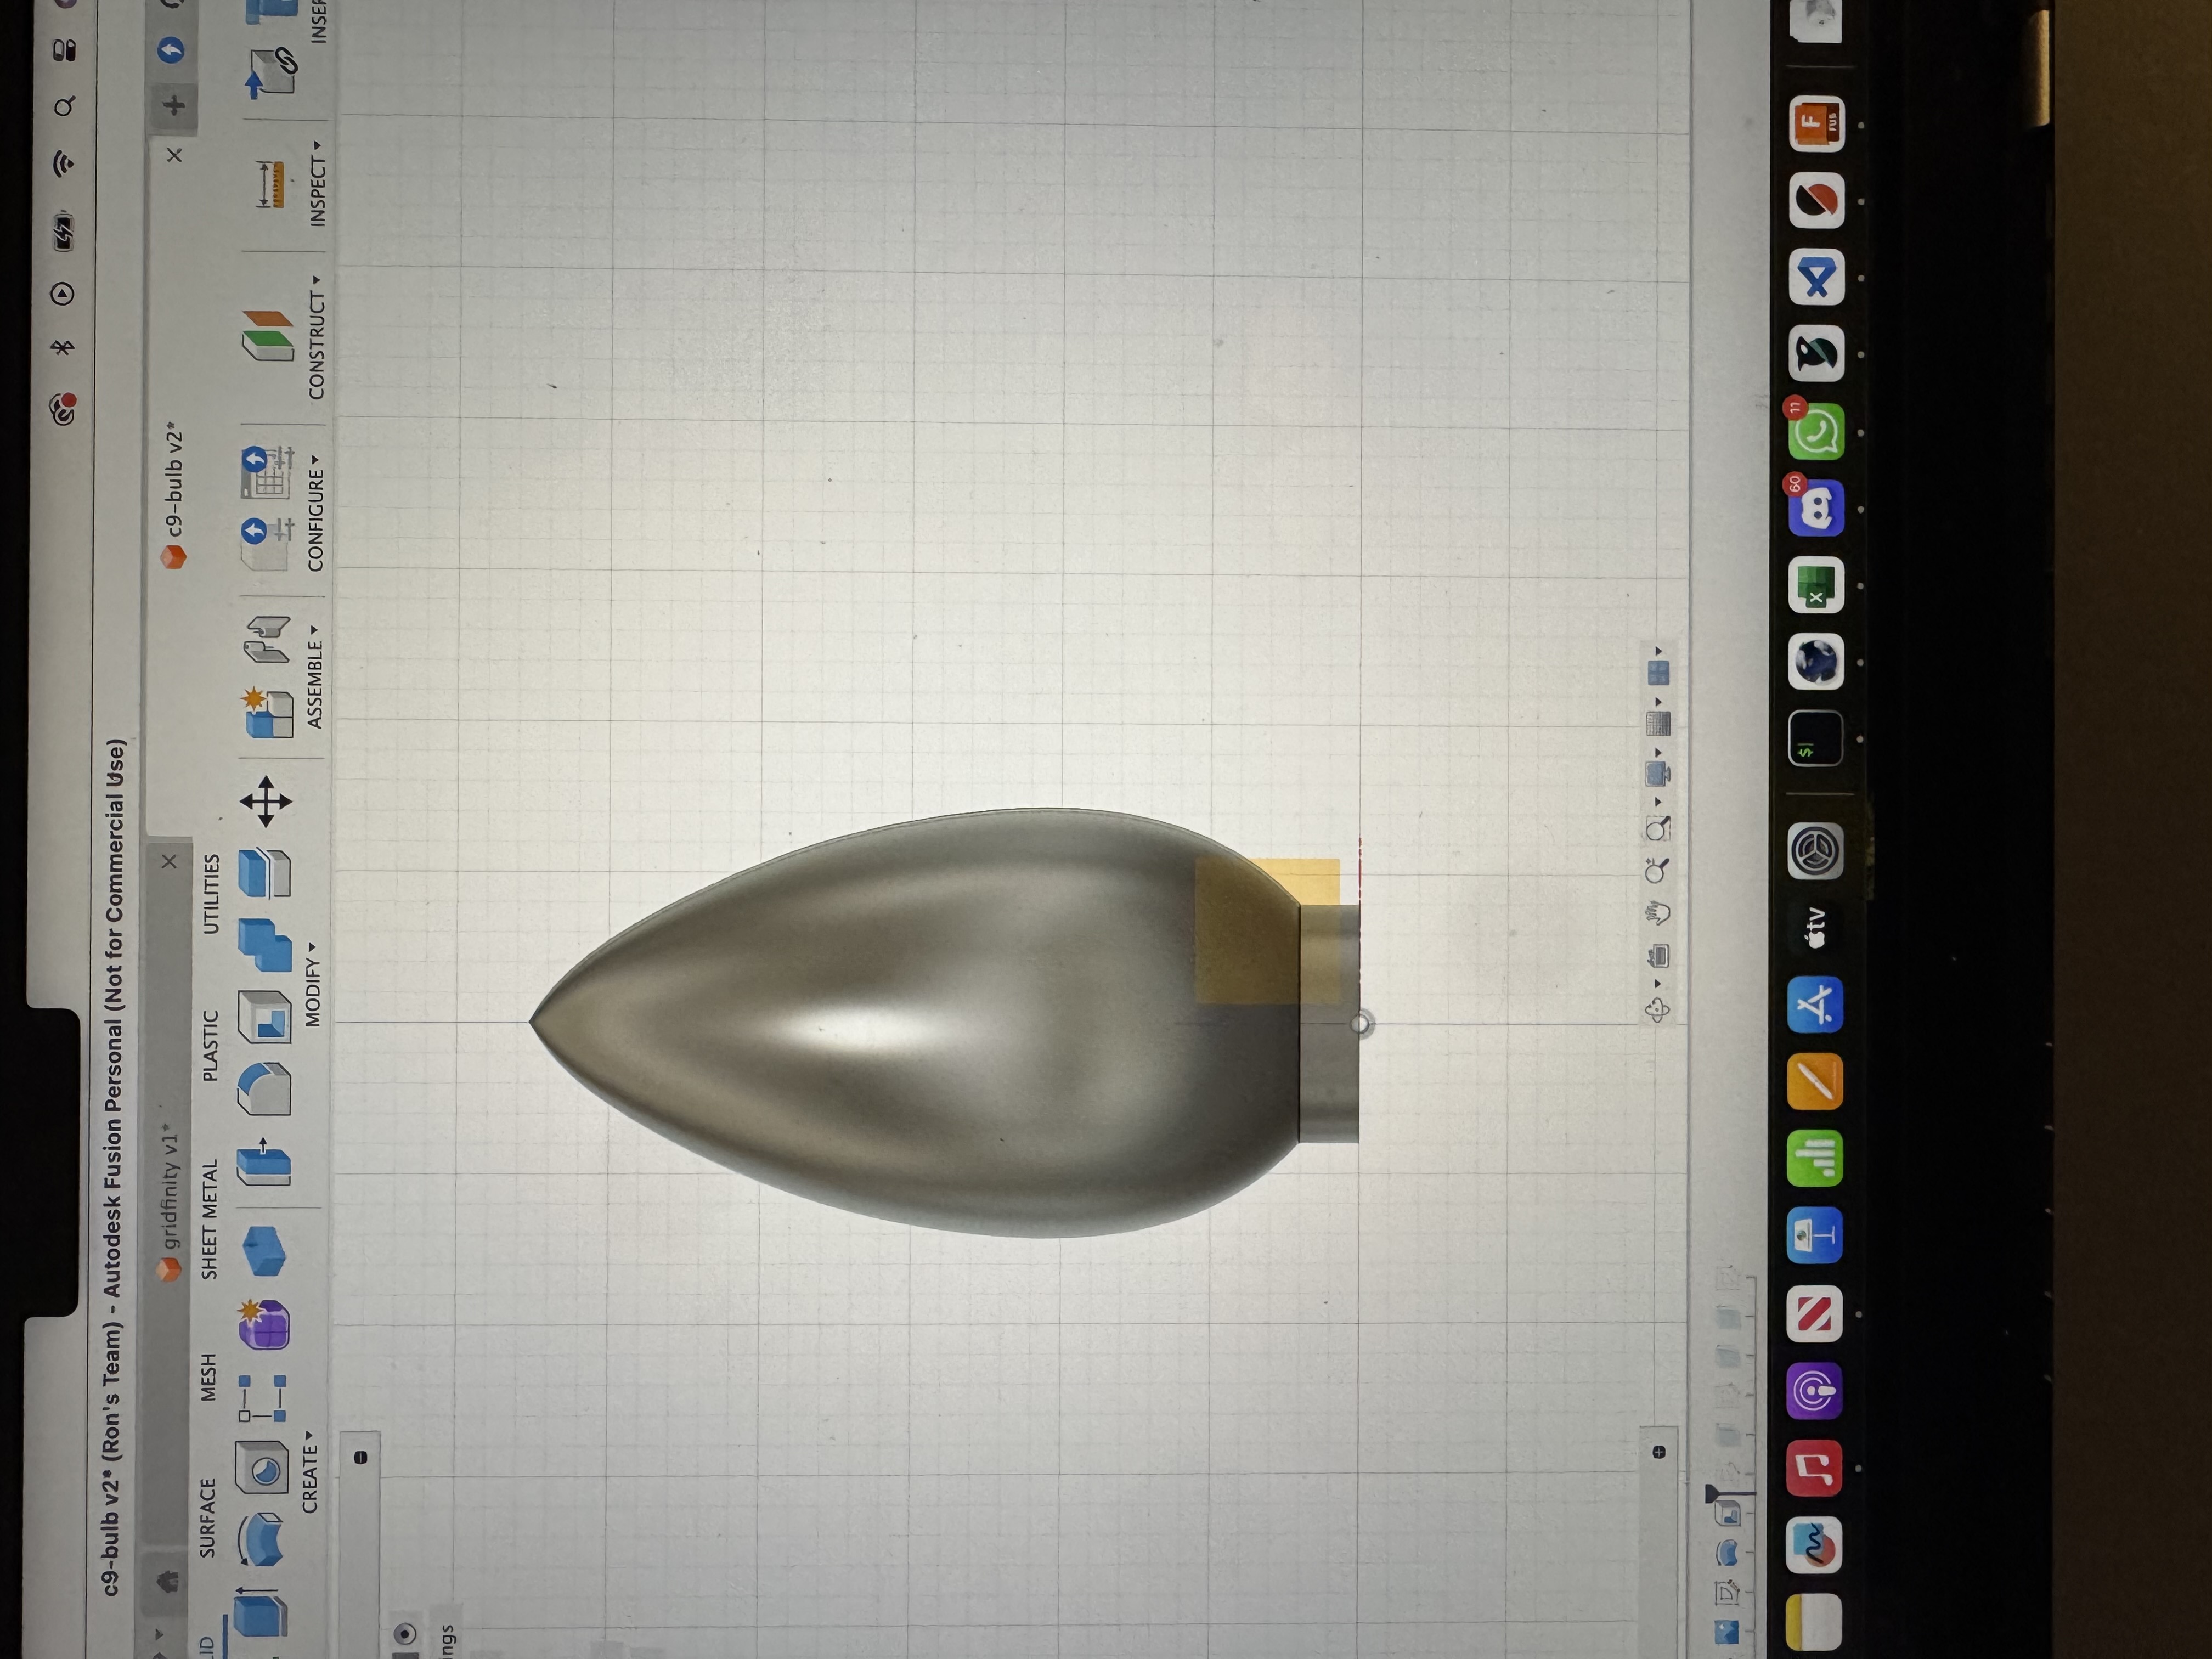Viewport: 2212px width, 1659px height.
Task: Expand the CREATE dropdown
Action: click(310, 1471)
